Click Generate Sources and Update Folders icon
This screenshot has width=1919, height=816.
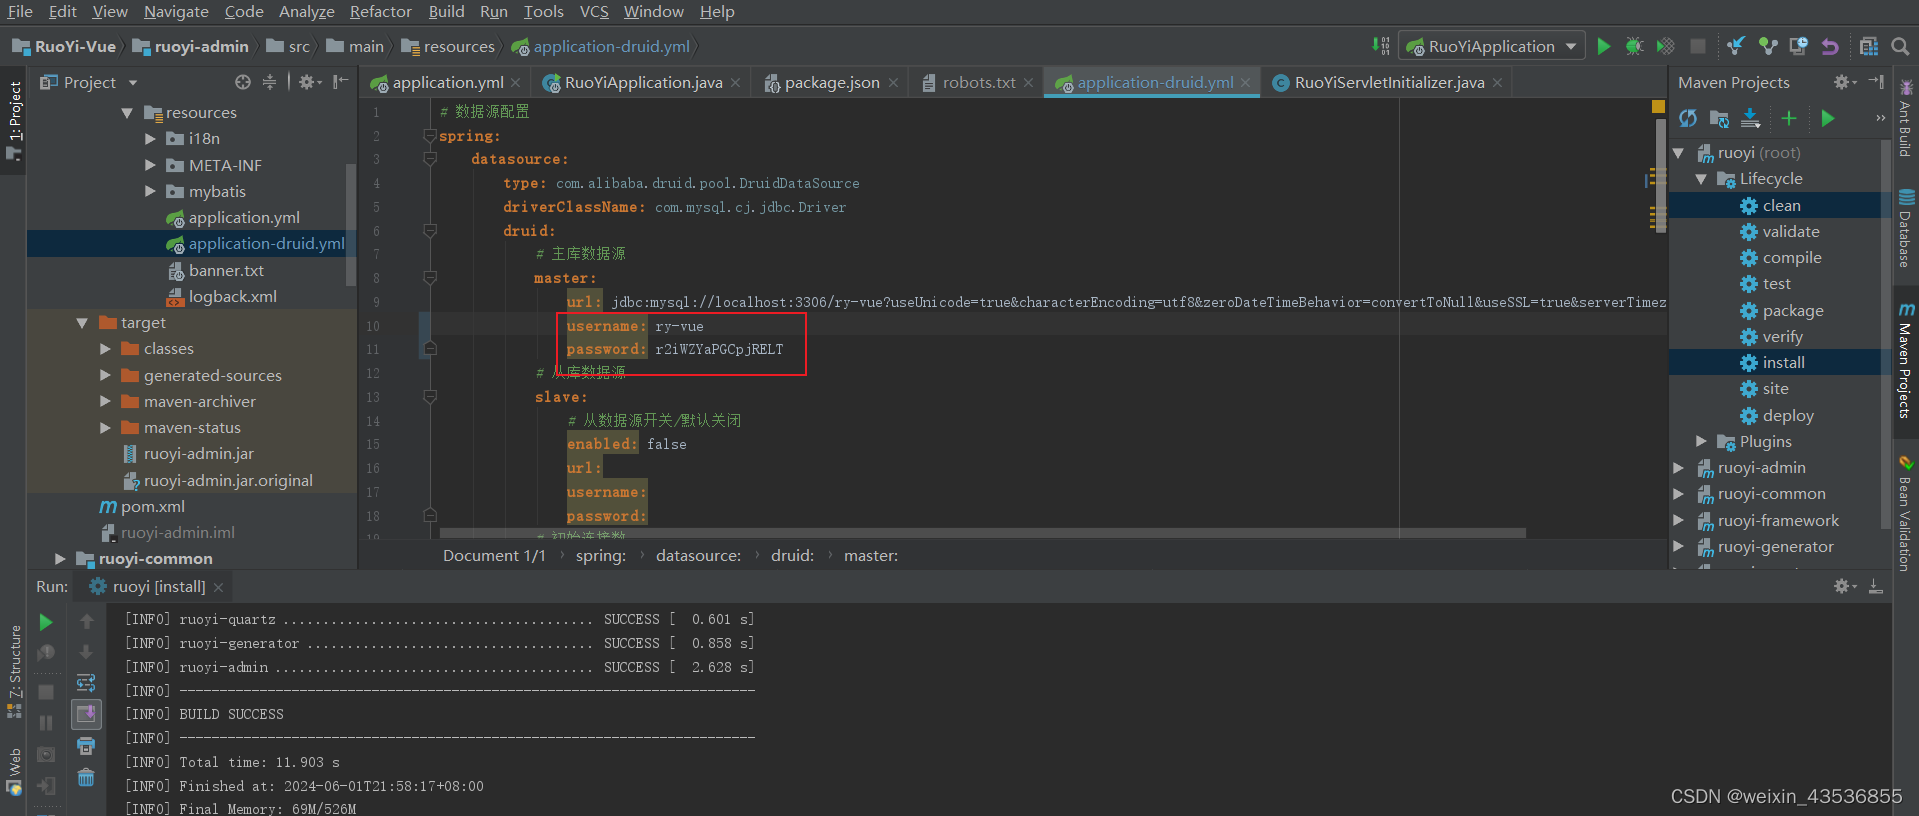click(1719, 118)
